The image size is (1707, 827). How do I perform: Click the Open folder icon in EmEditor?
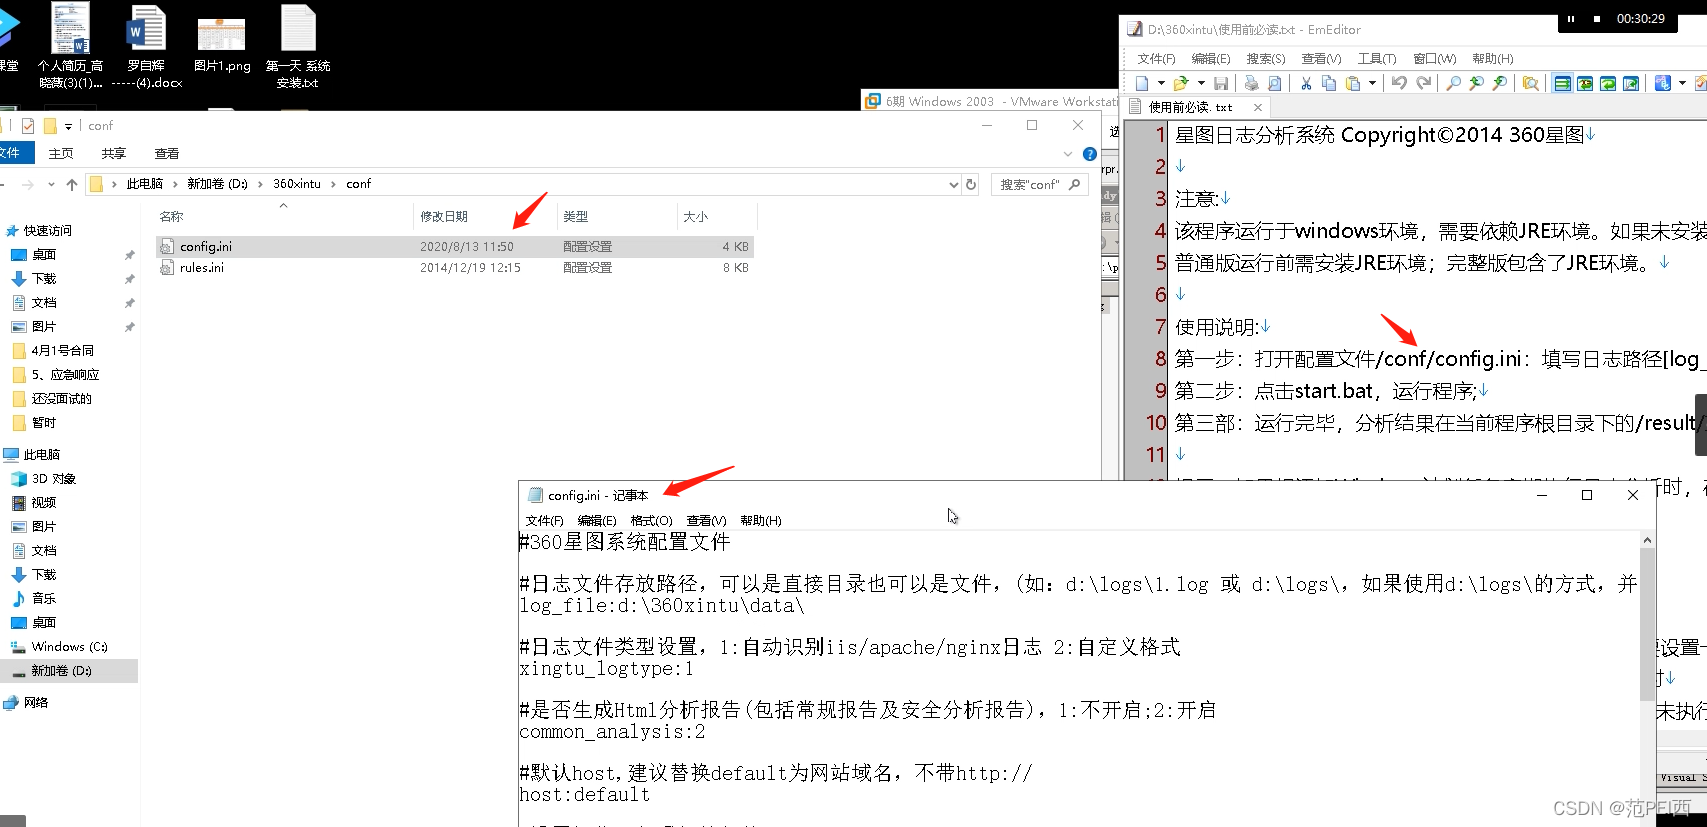(x=1181, y=83)
